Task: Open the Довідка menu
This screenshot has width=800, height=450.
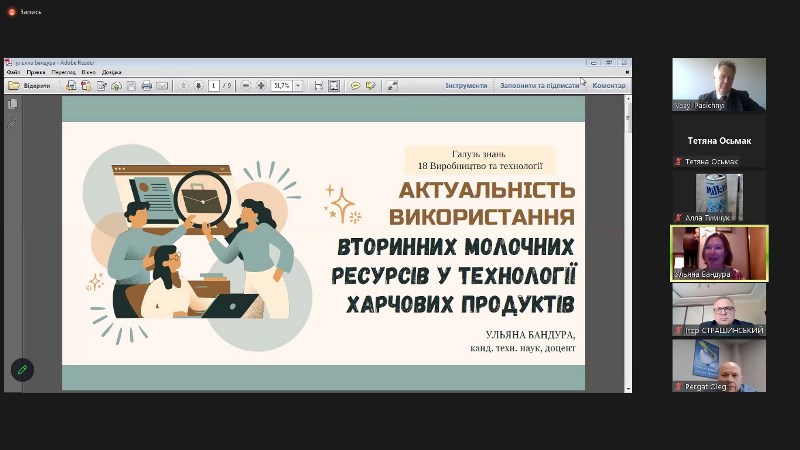Action: pyautogui.click(x=111, y=72)
